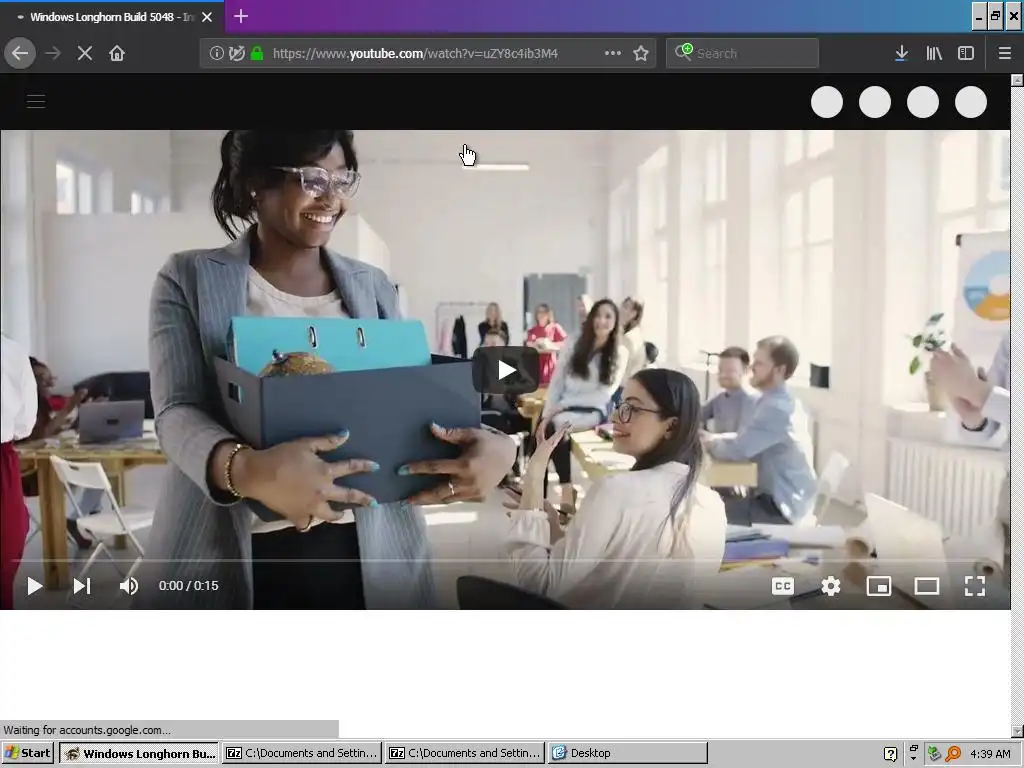The height and width of the screenshot is (768, 1024).
Task: Switch to second C:\Documents and Settin... taskbar window
Action: (x=465, y=753)
